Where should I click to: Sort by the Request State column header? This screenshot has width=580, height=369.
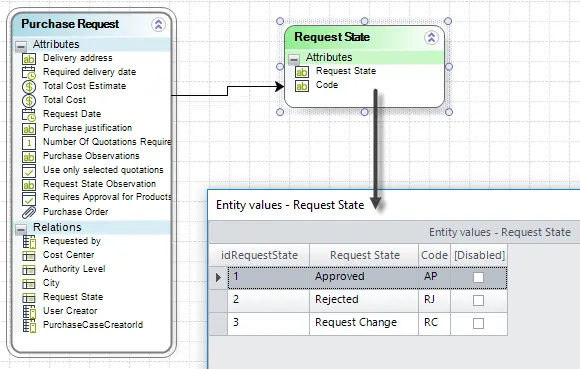pos(364,255)
